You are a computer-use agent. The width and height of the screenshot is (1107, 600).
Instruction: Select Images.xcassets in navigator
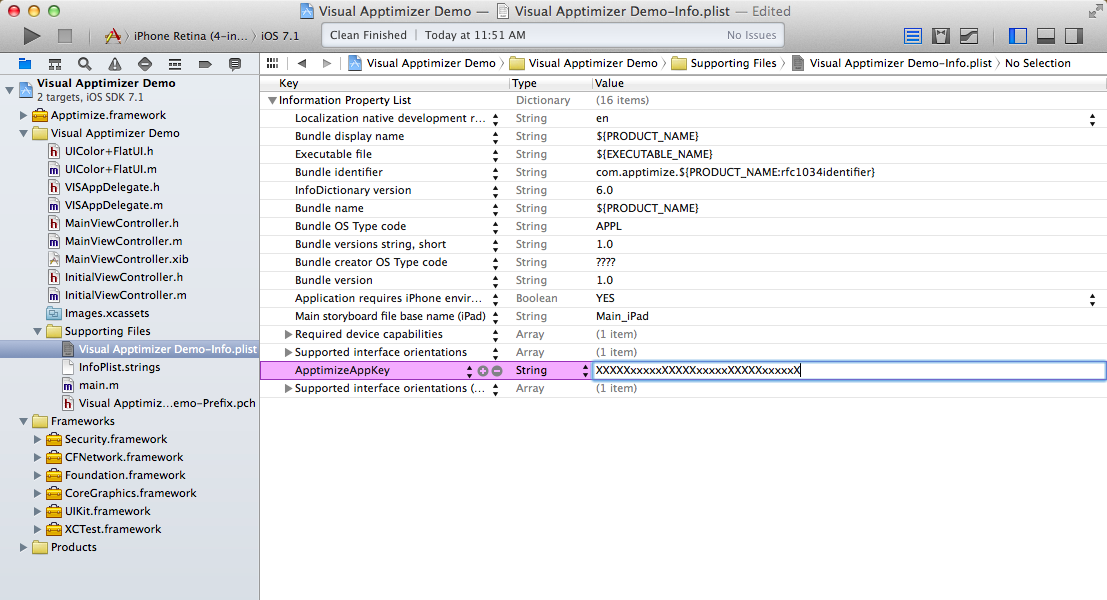107,313
